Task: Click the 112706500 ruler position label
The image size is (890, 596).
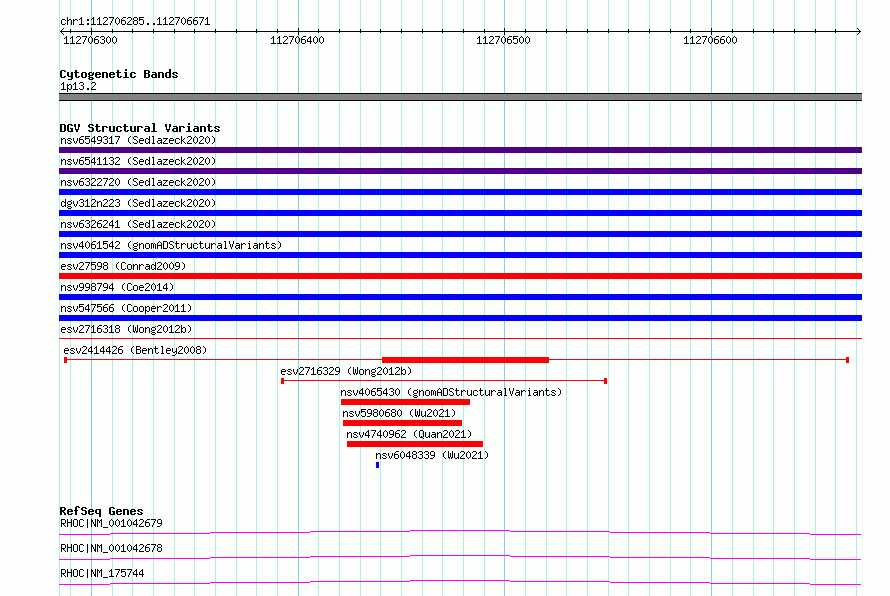Action: click(x=503, y=40)
